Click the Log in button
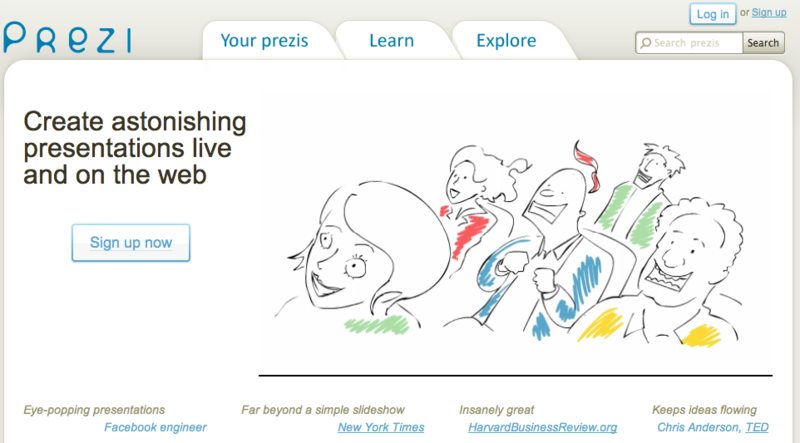The width and height of the screenshot is (800, 443). coord(713,14)
